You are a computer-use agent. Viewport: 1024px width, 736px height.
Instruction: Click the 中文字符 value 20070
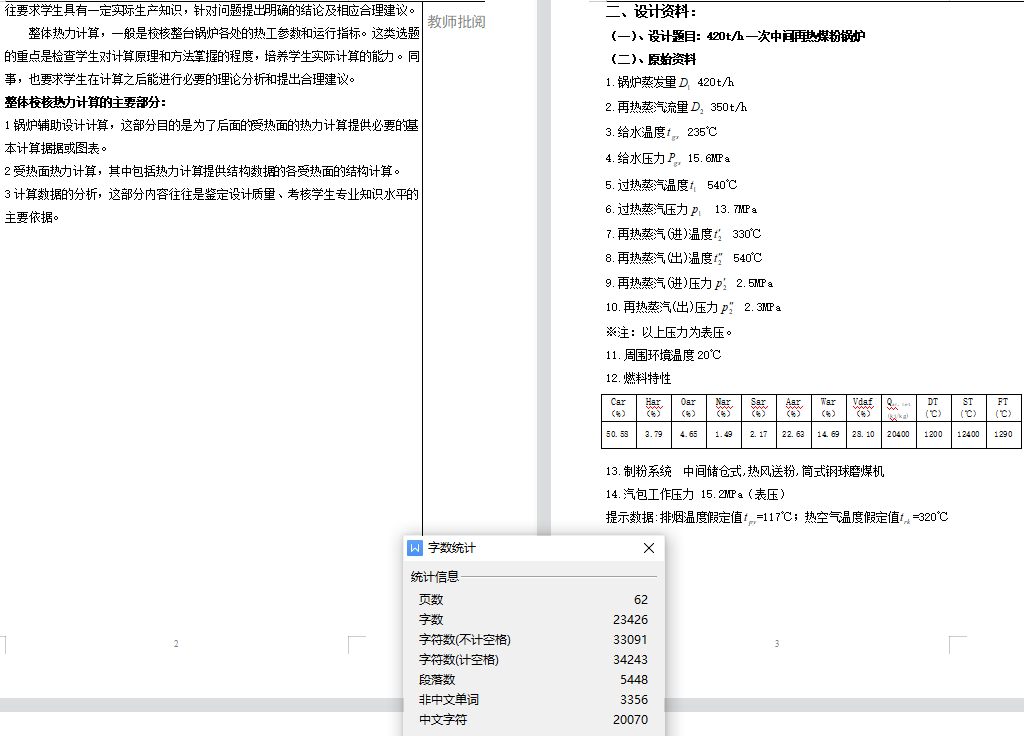[x=630, y=720]
